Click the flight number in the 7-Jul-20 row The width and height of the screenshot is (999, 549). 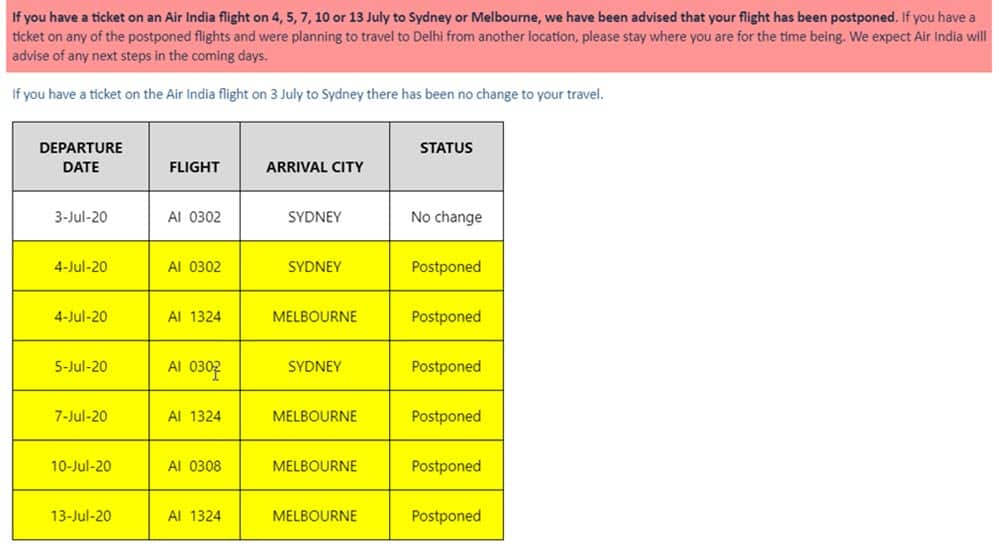point(194,416)
